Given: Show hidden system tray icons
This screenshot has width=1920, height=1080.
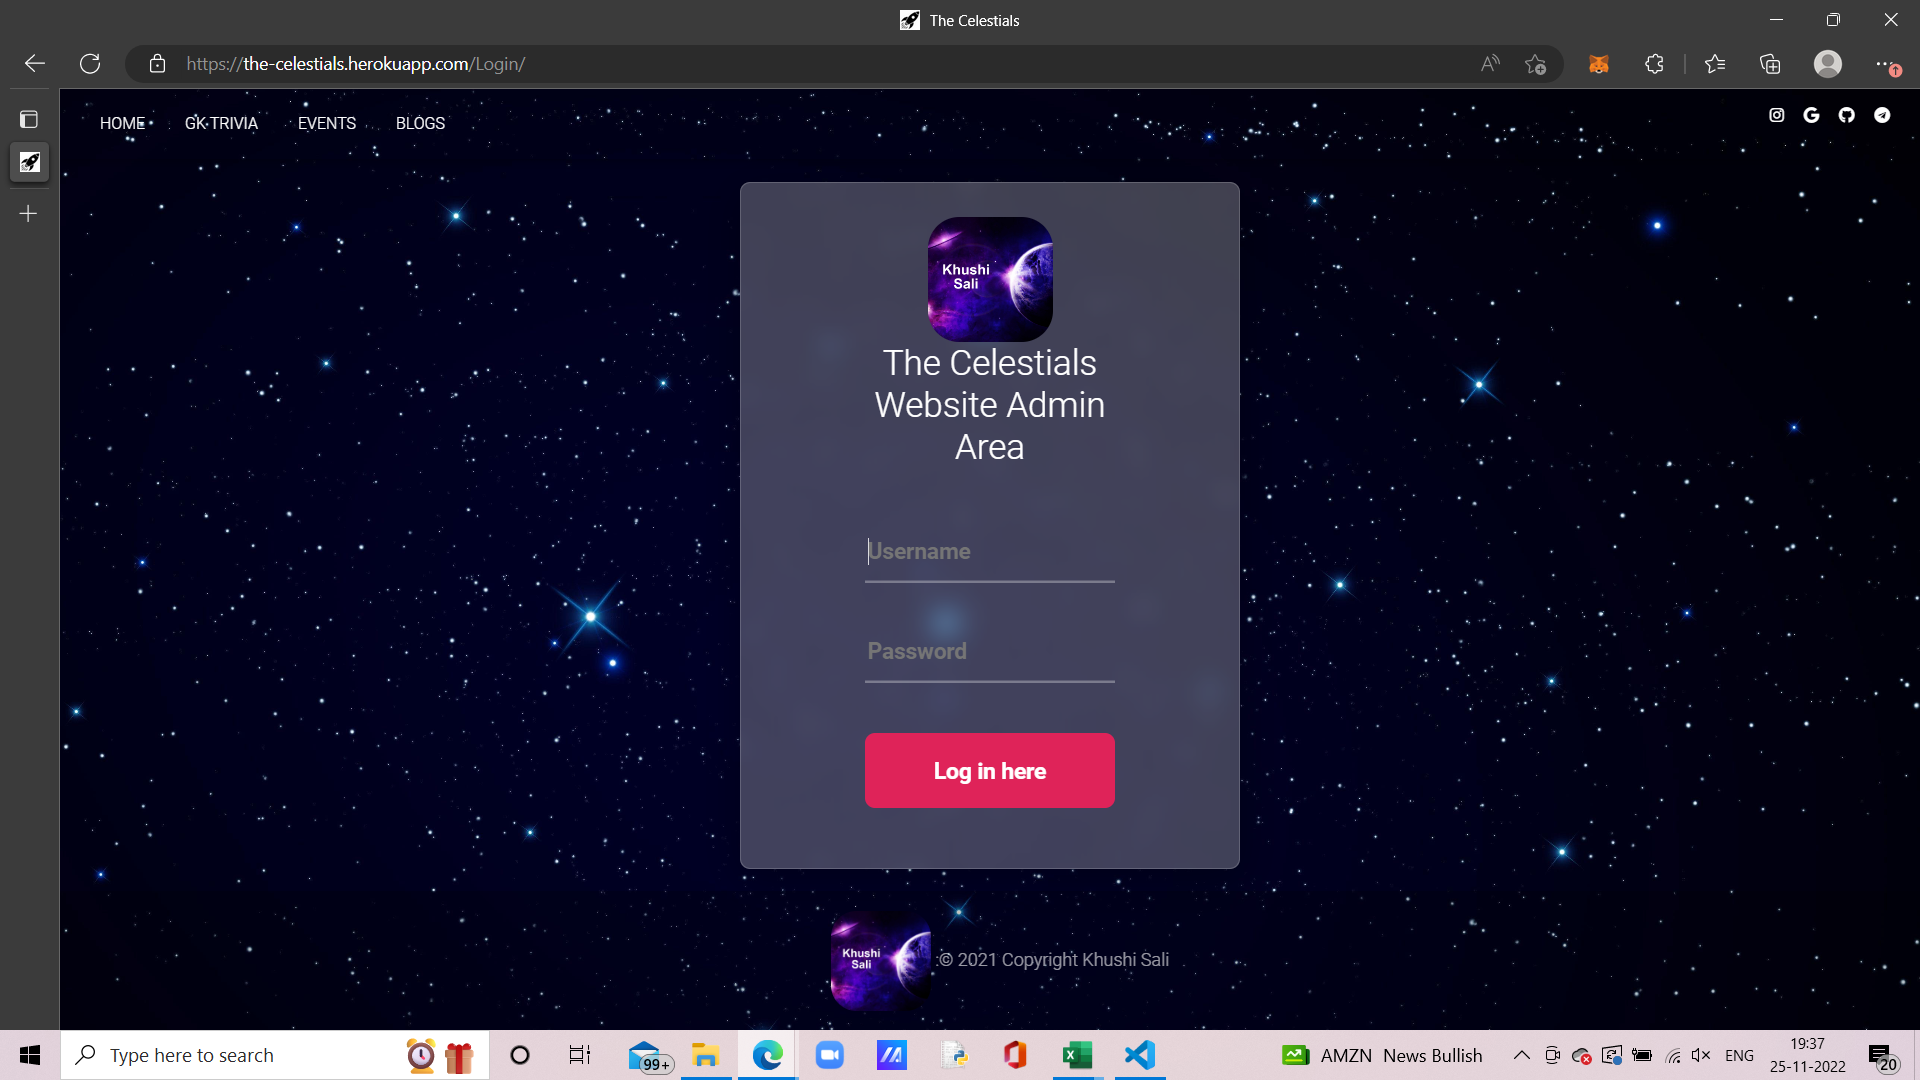Looking at the screenshot, I should (1521, 1055).
